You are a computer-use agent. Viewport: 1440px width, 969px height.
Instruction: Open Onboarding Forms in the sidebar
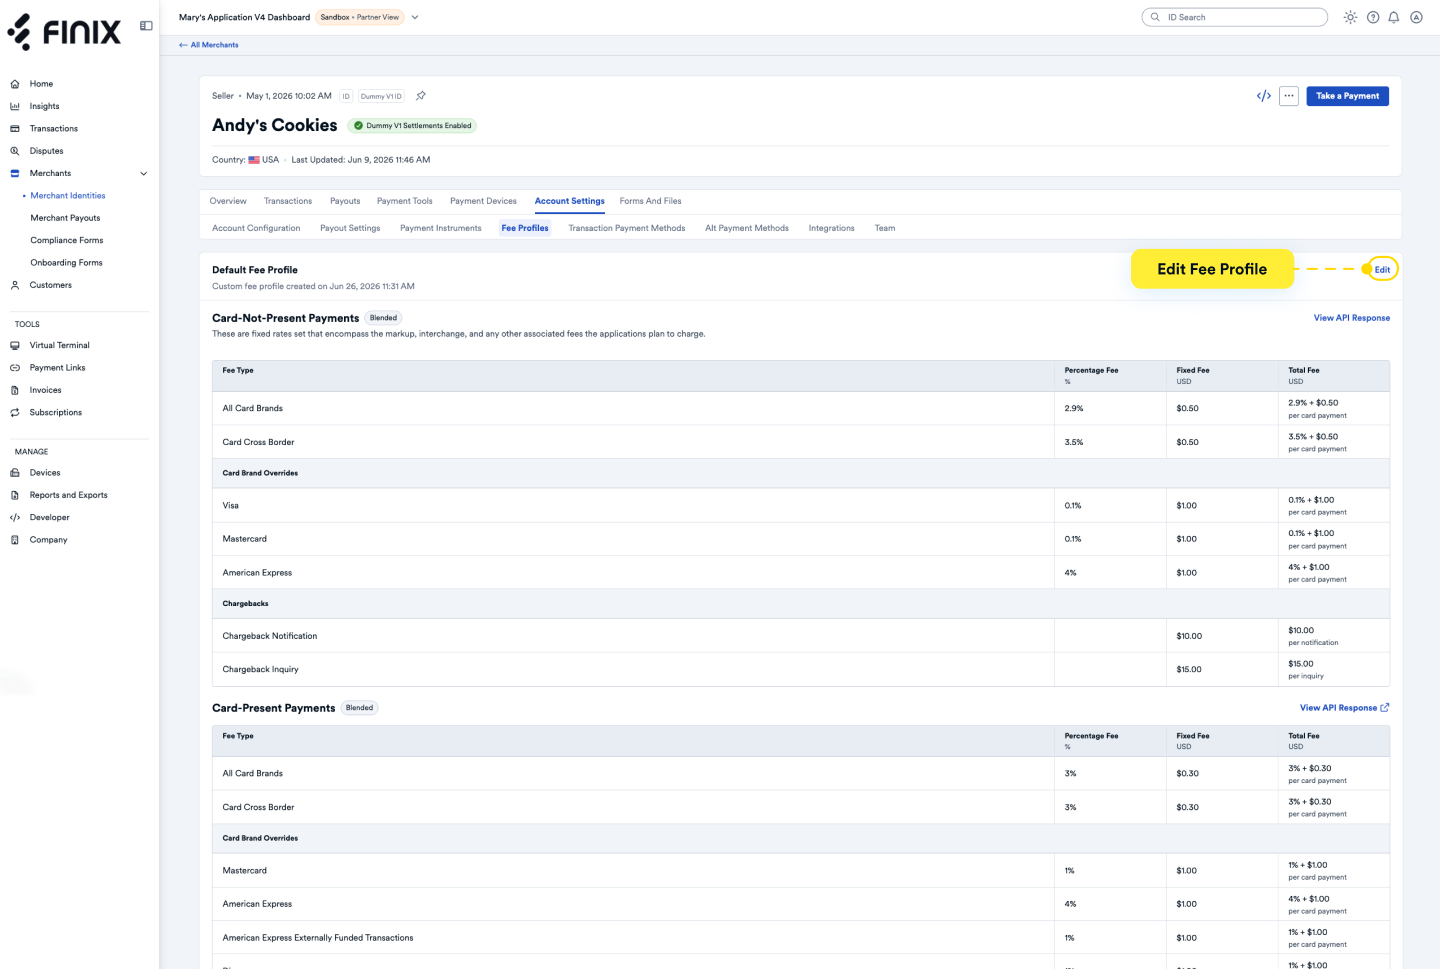(66, 263)
